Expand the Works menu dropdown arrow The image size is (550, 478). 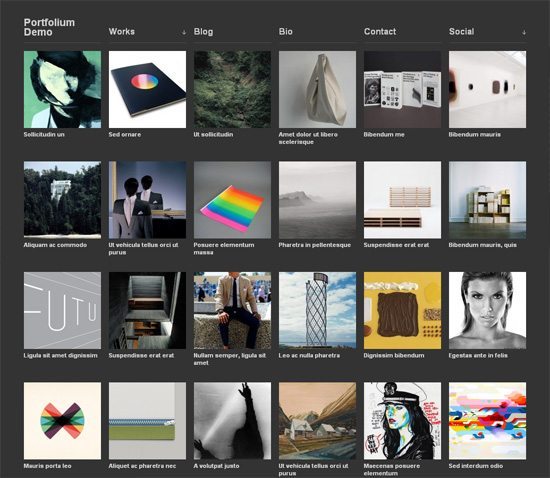pos(184,32)
